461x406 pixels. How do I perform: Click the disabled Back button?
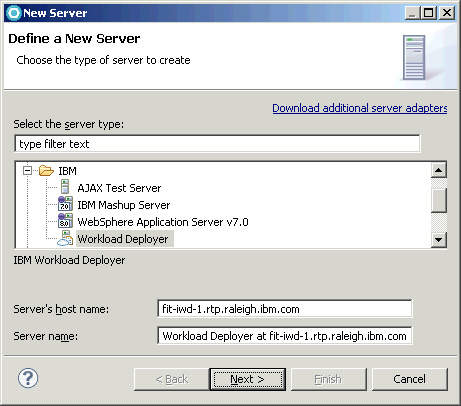coord(172,379)
